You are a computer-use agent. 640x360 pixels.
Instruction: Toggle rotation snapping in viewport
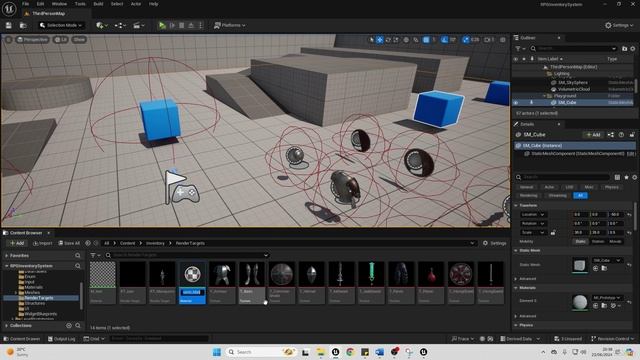(444, 40)
